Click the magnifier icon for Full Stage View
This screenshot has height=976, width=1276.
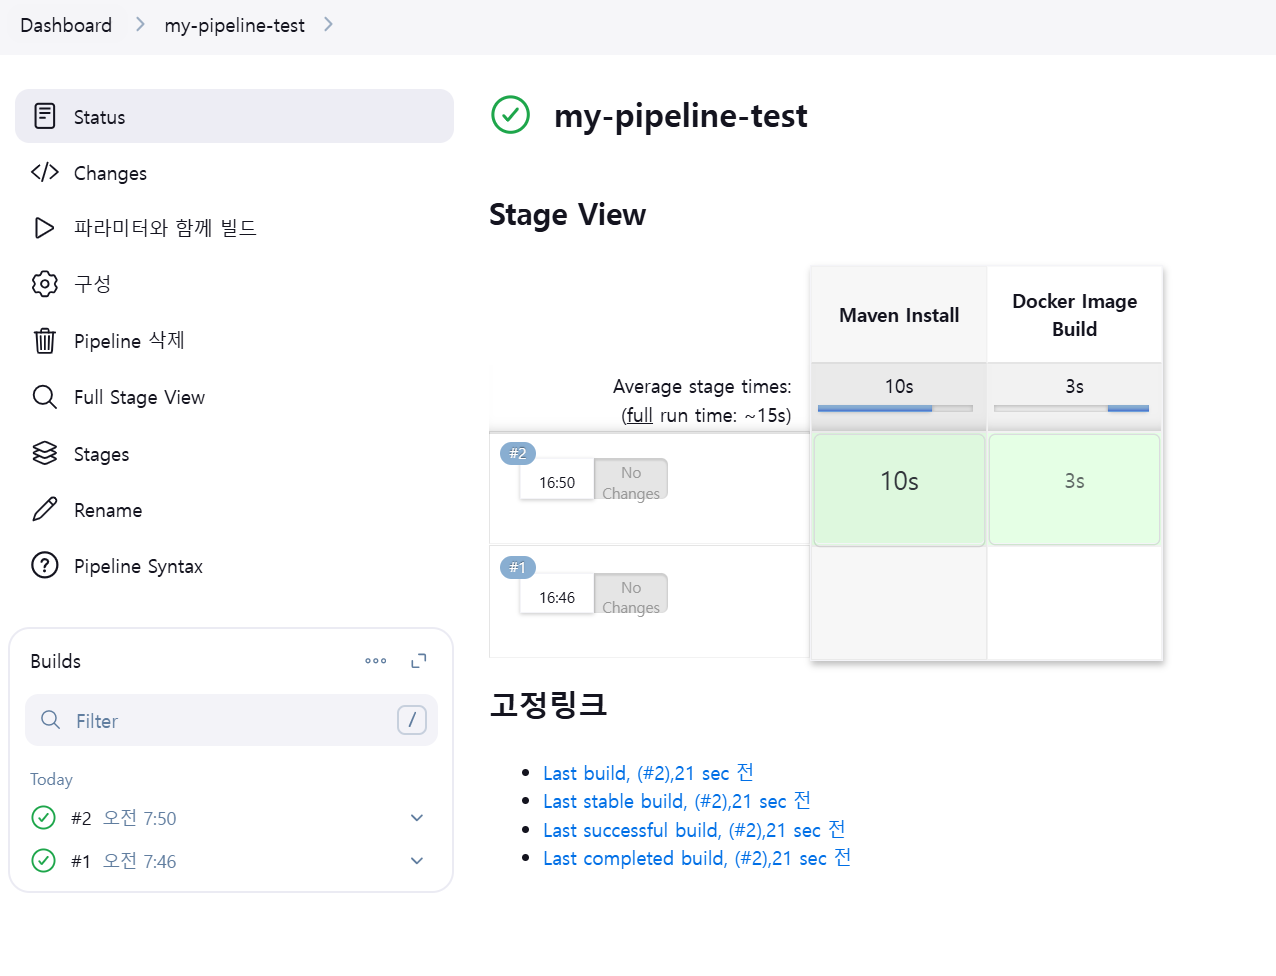pos(45,397)
